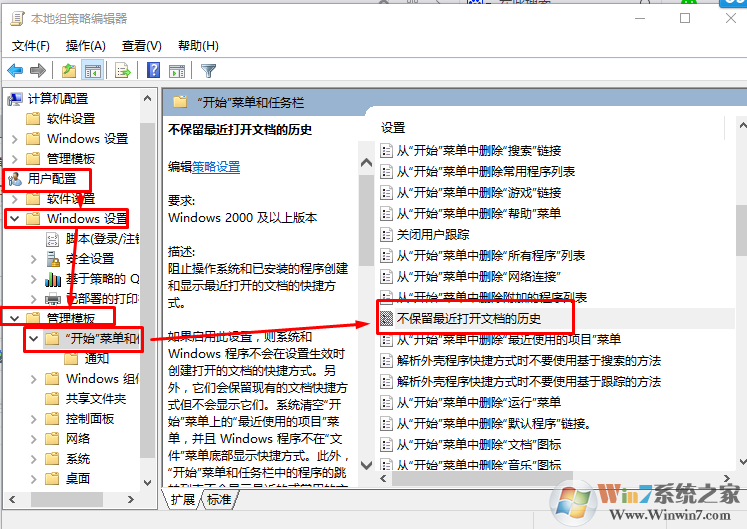Viewport: 747px width, 529px height.
Task: Toggle the Show/Hide console tree icon
Action: coord(92,71)
